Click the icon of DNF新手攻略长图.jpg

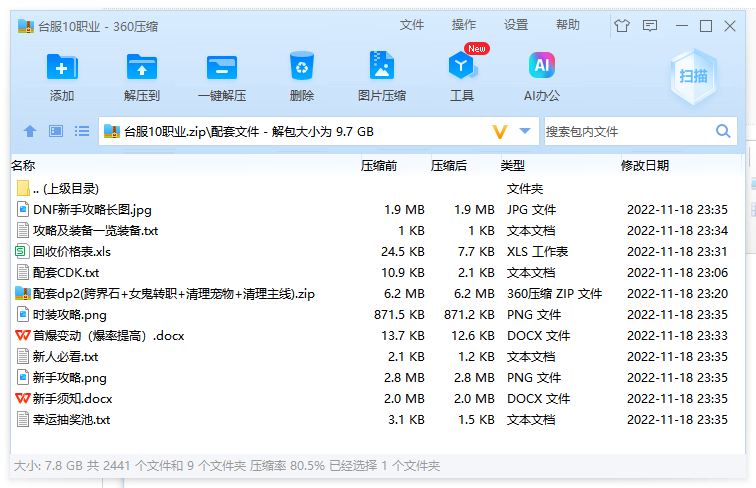click(23, 209)
